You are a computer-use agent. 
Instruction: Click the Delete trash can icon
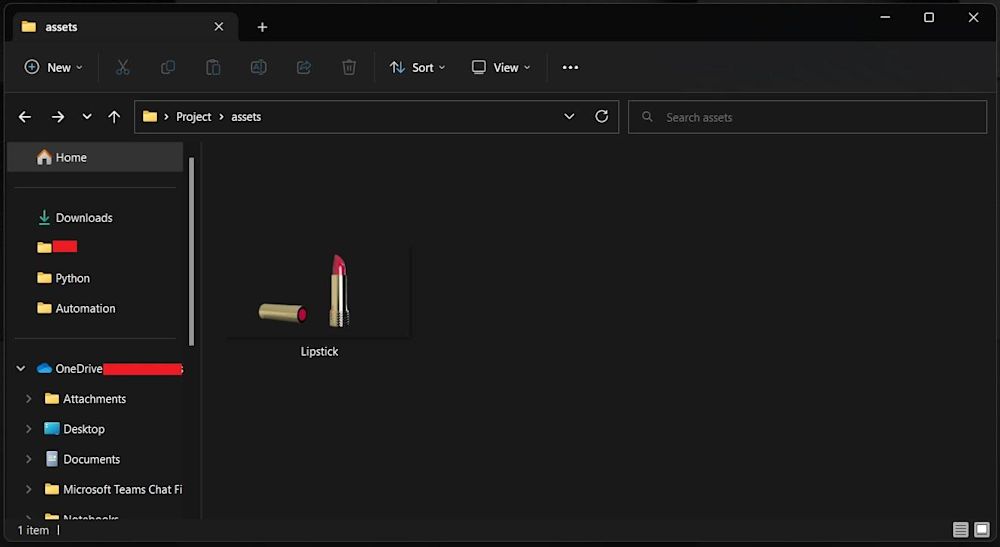[x=349, y=67]
